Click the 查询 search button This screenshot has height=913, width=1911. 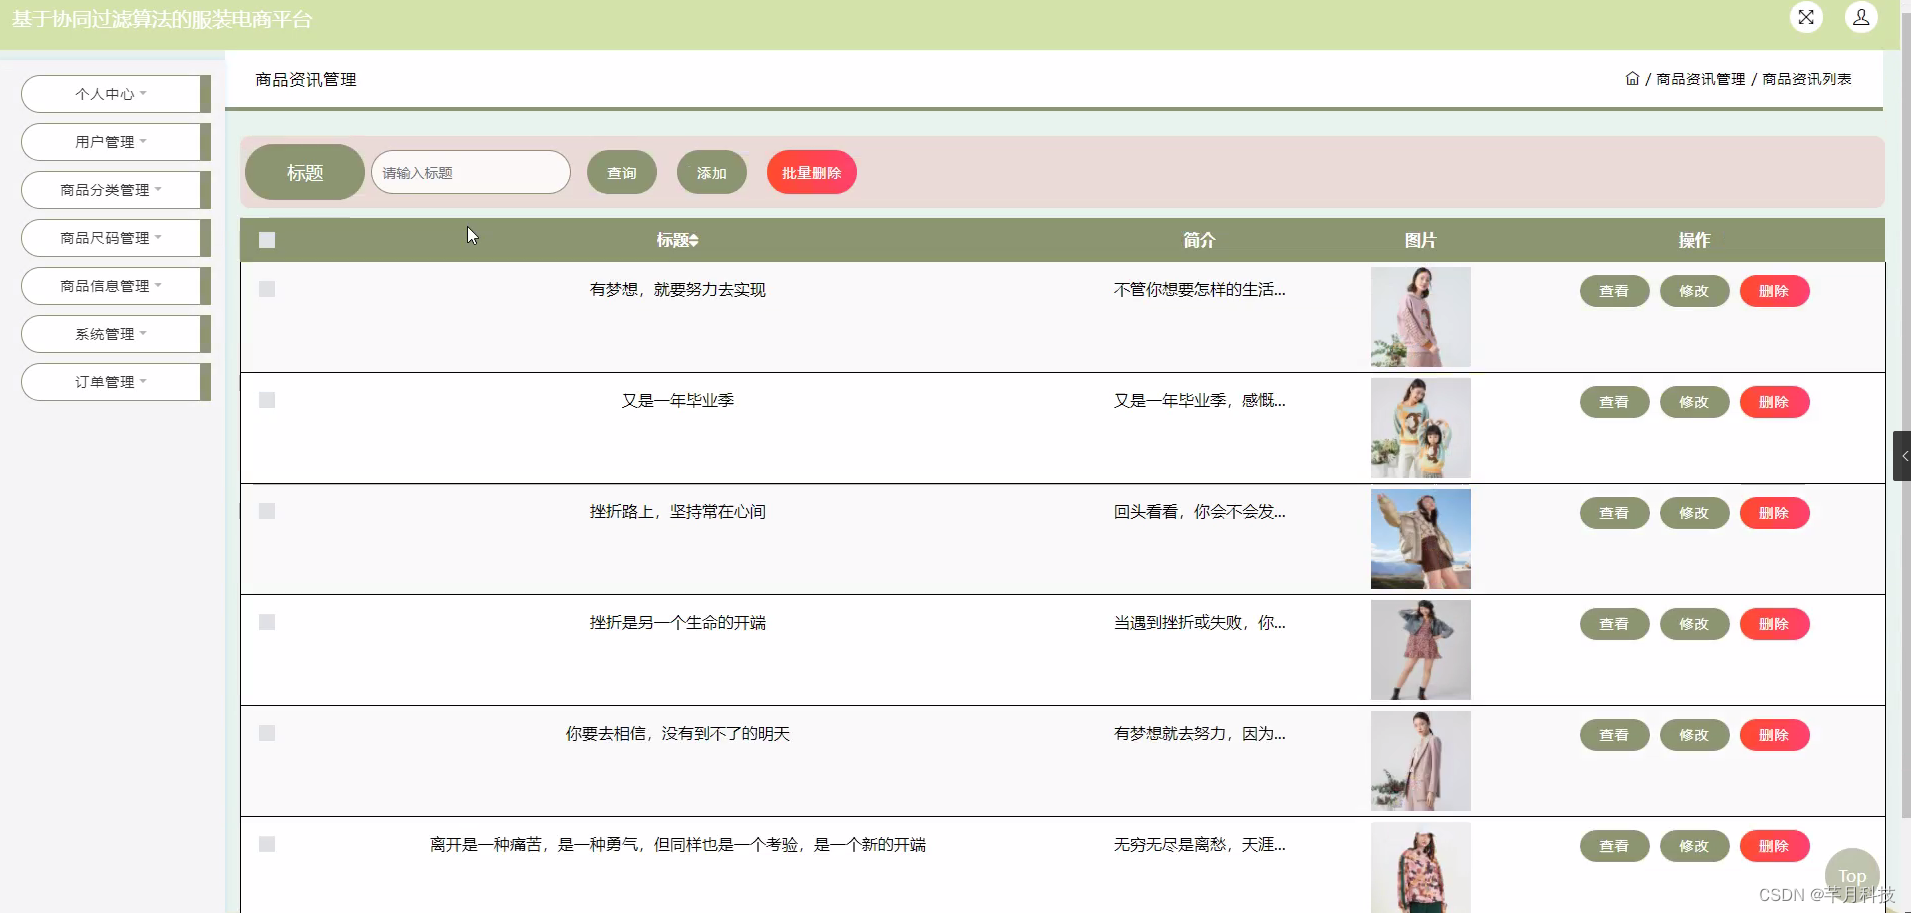pyautogui.click(x=621, y=172)
